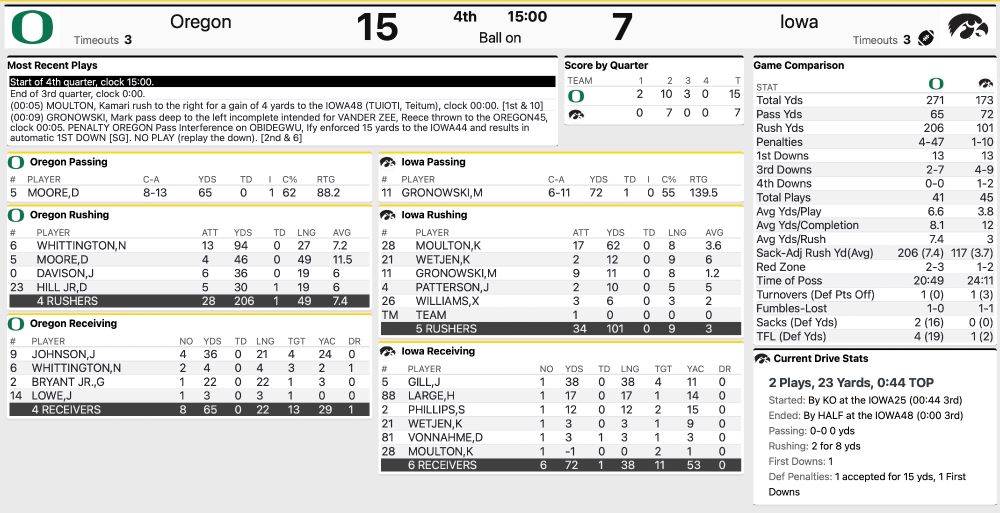The height and width of the screenshot is (513, 1000).
Task: Click the Iowa Hawkeye logo in header
Action: point(967,27)
